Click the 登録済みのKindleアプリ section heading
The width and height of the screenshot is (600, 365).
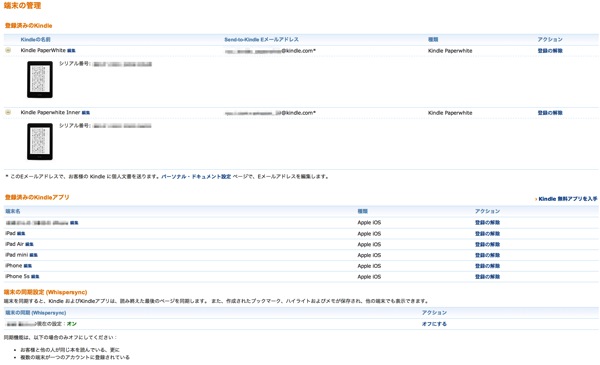coord(37,197)
